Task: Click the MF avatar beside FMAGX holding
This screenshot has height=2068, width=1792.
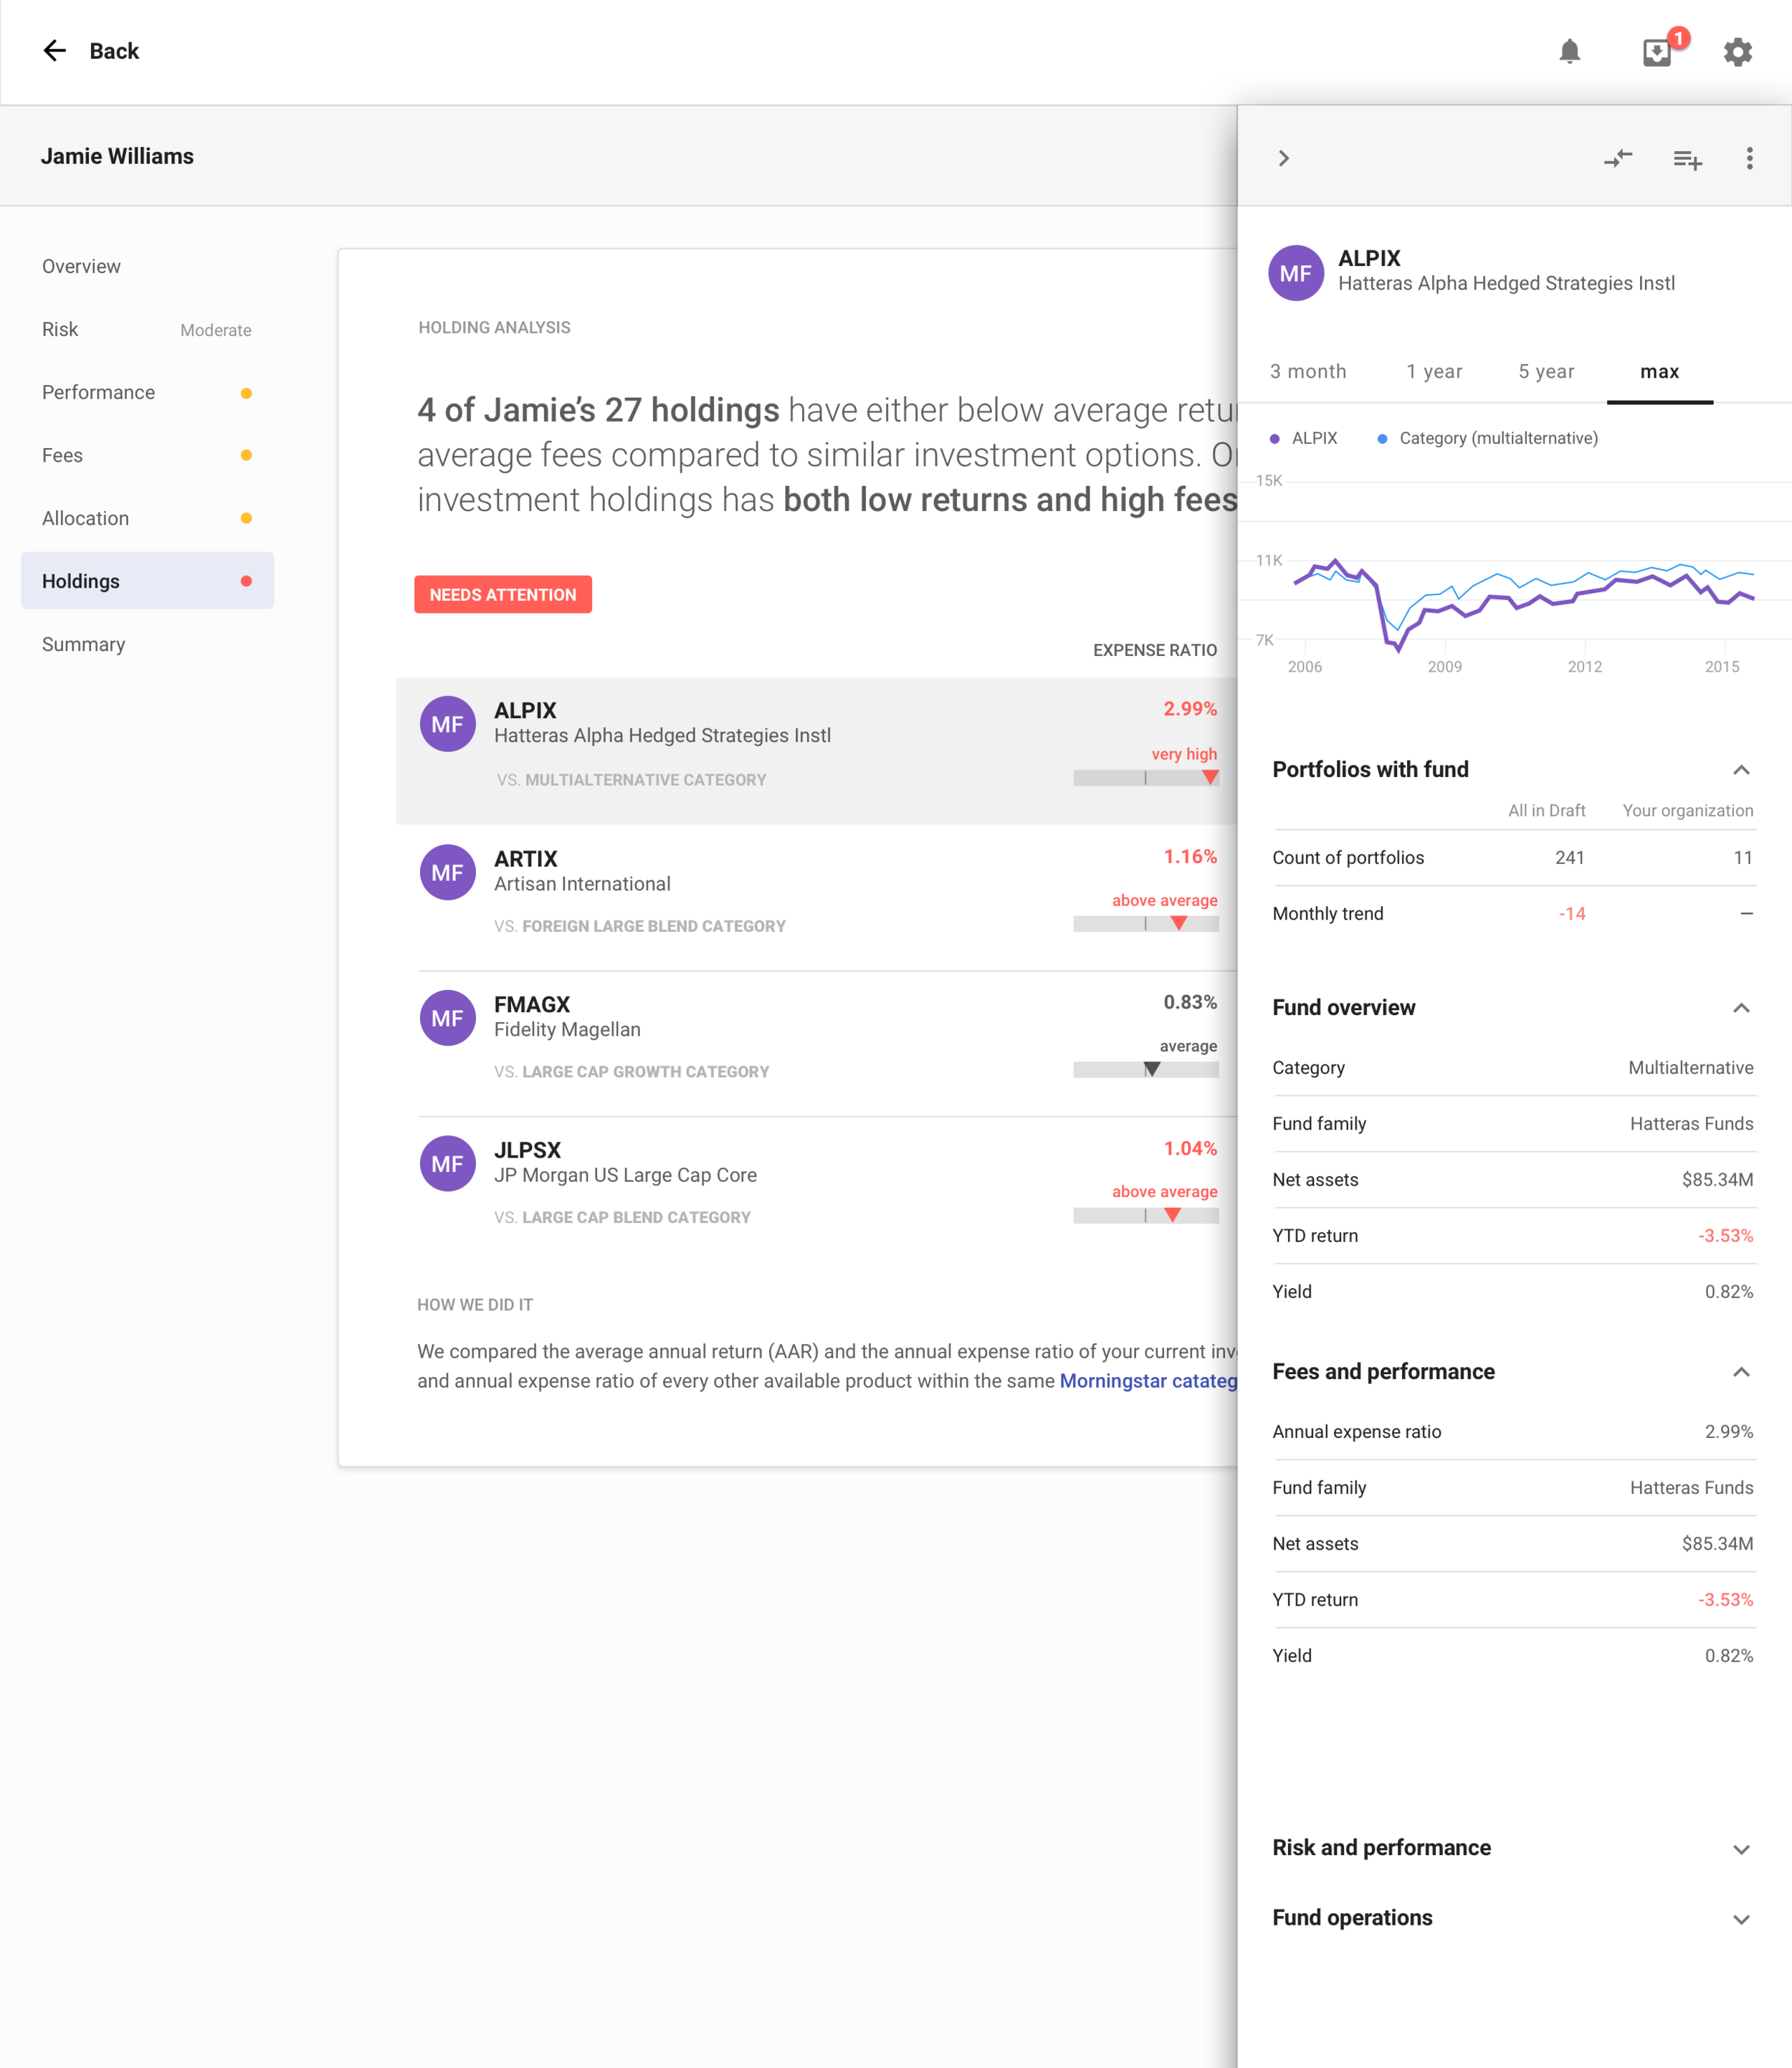Action: (x=447, y=1018)
